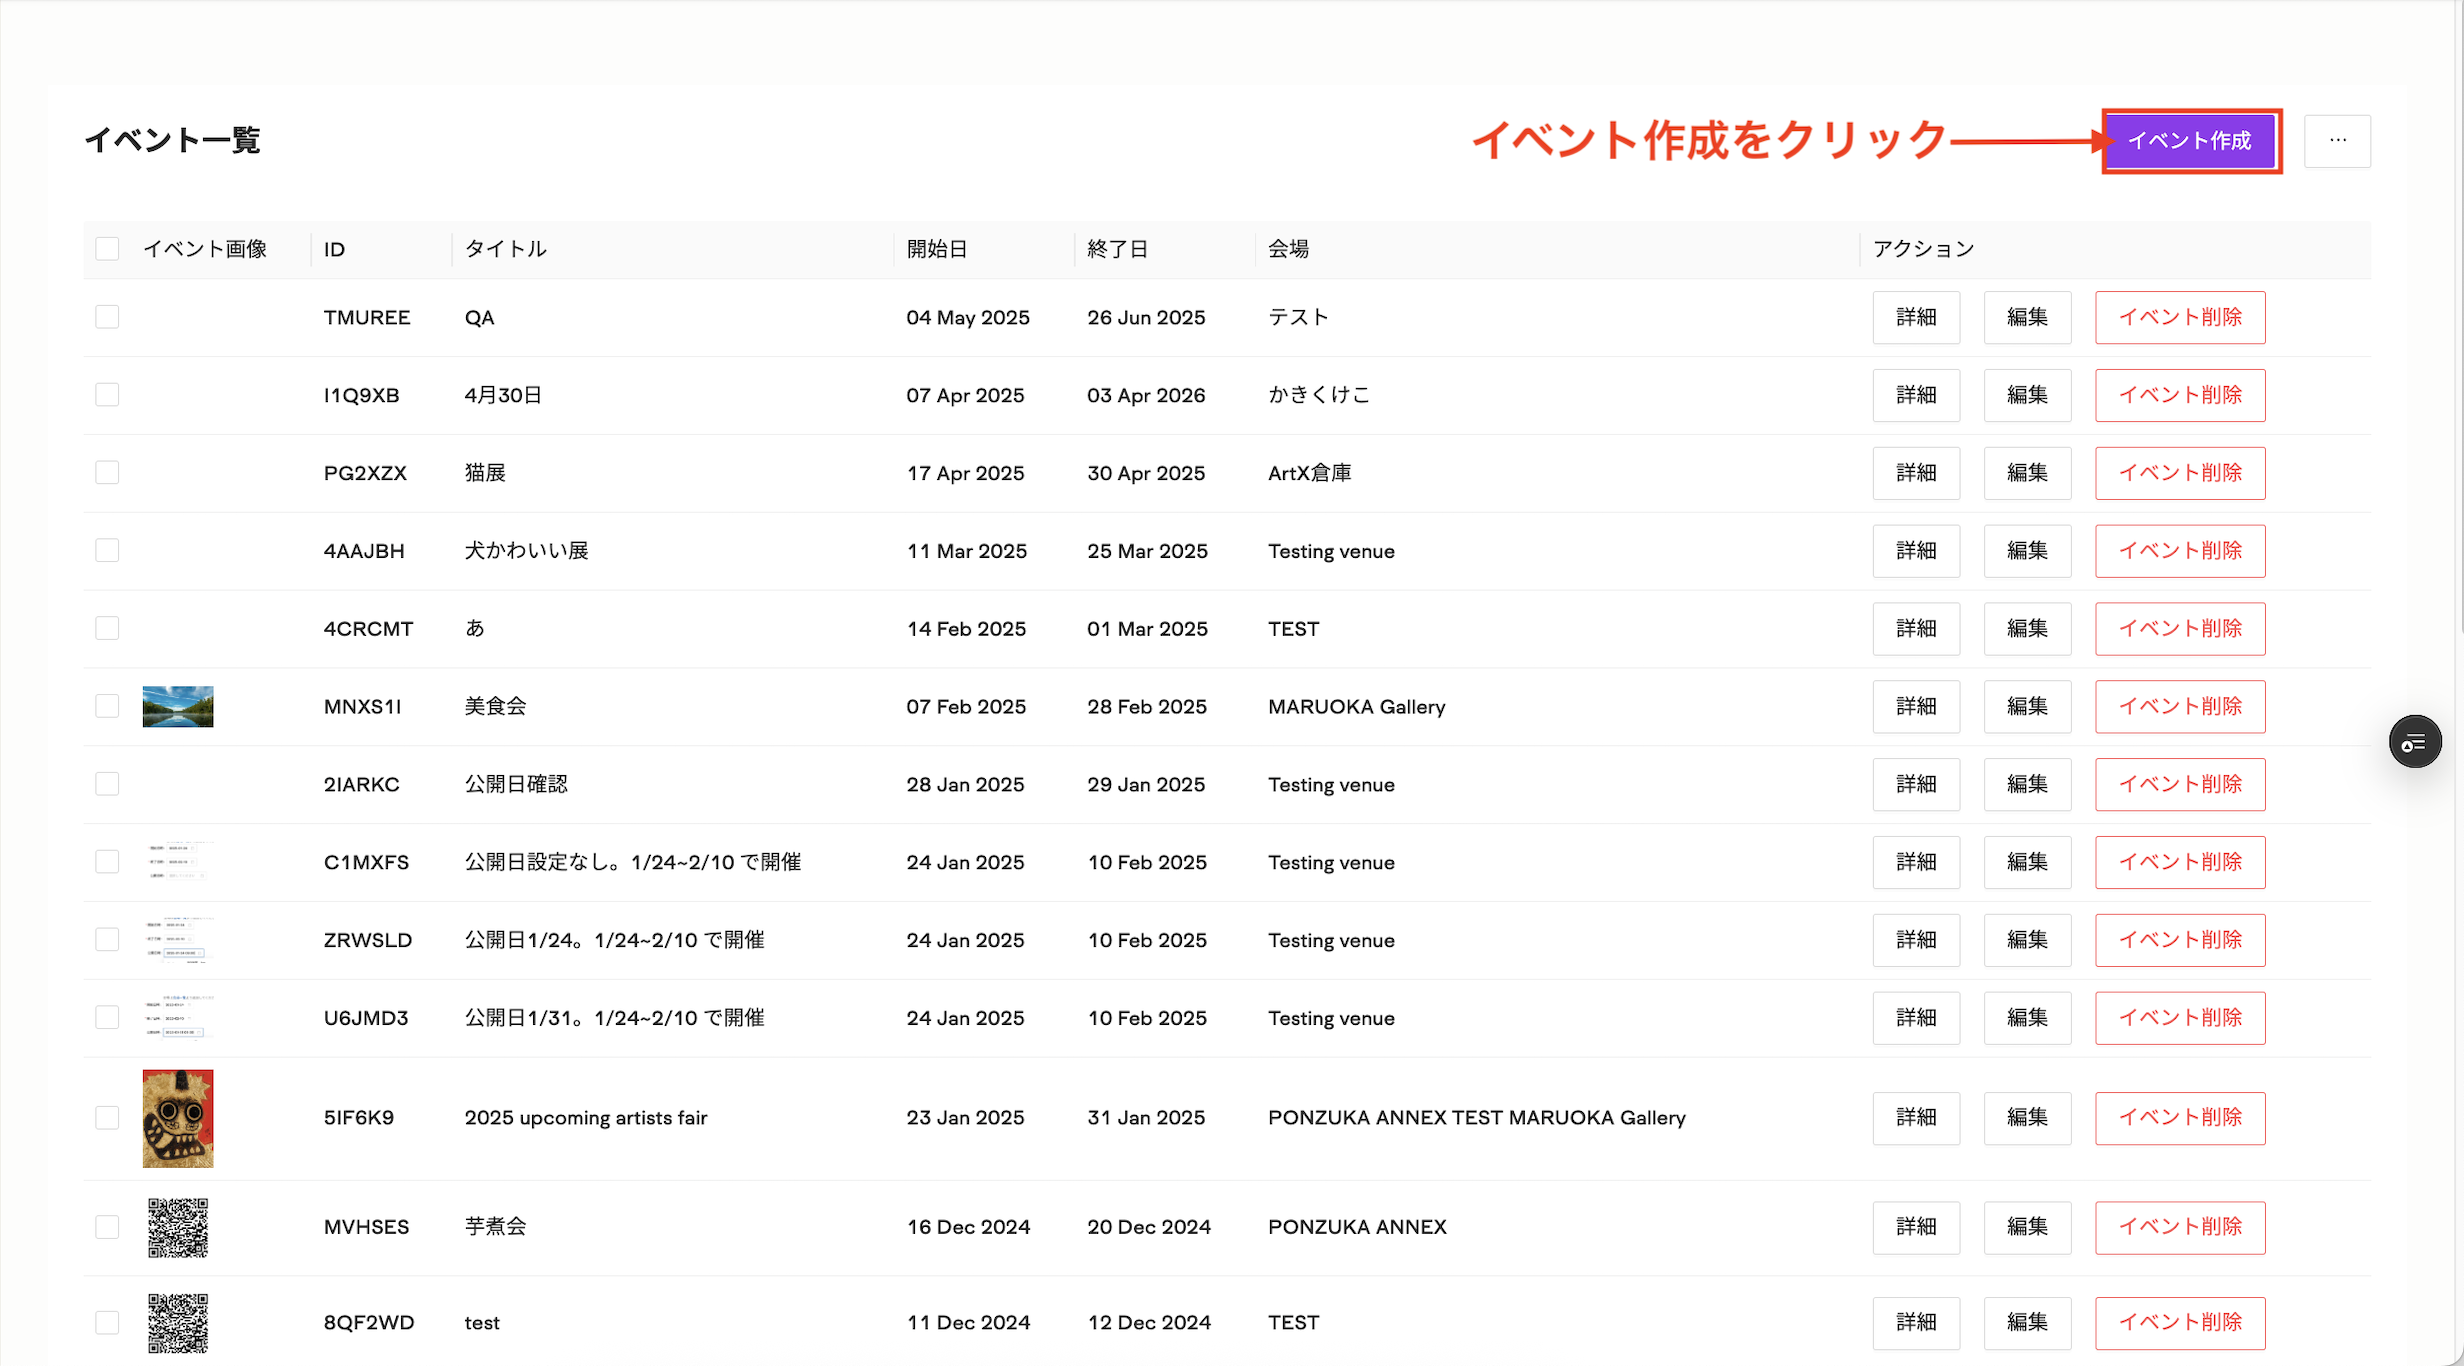Click the floating dark list widget icon

[2415, 741]
